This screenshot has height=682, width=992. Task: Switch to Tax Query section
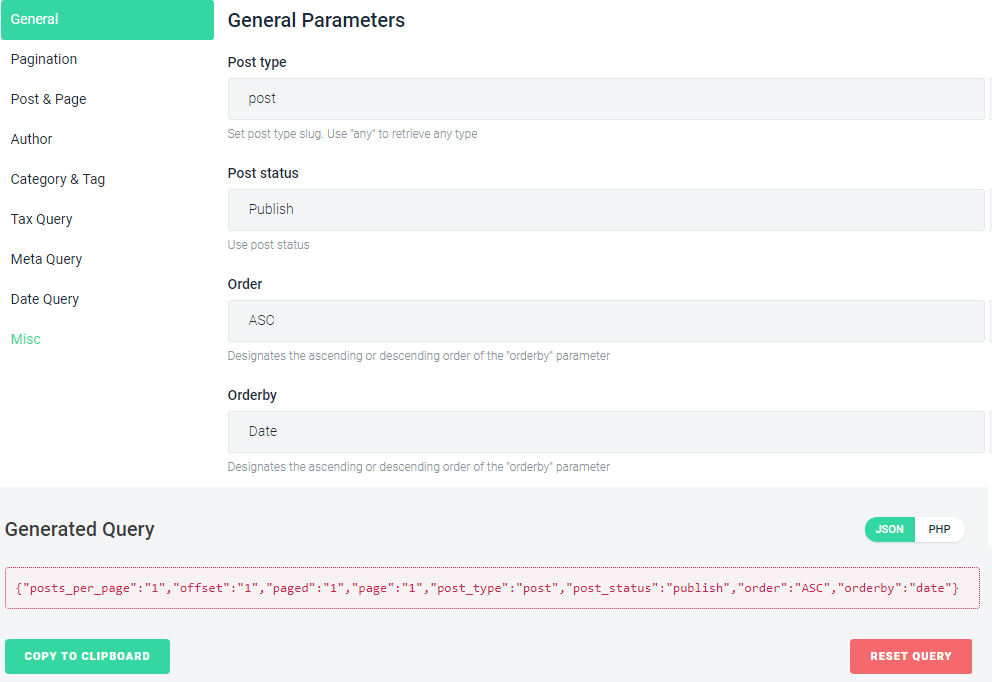(42, 219)
